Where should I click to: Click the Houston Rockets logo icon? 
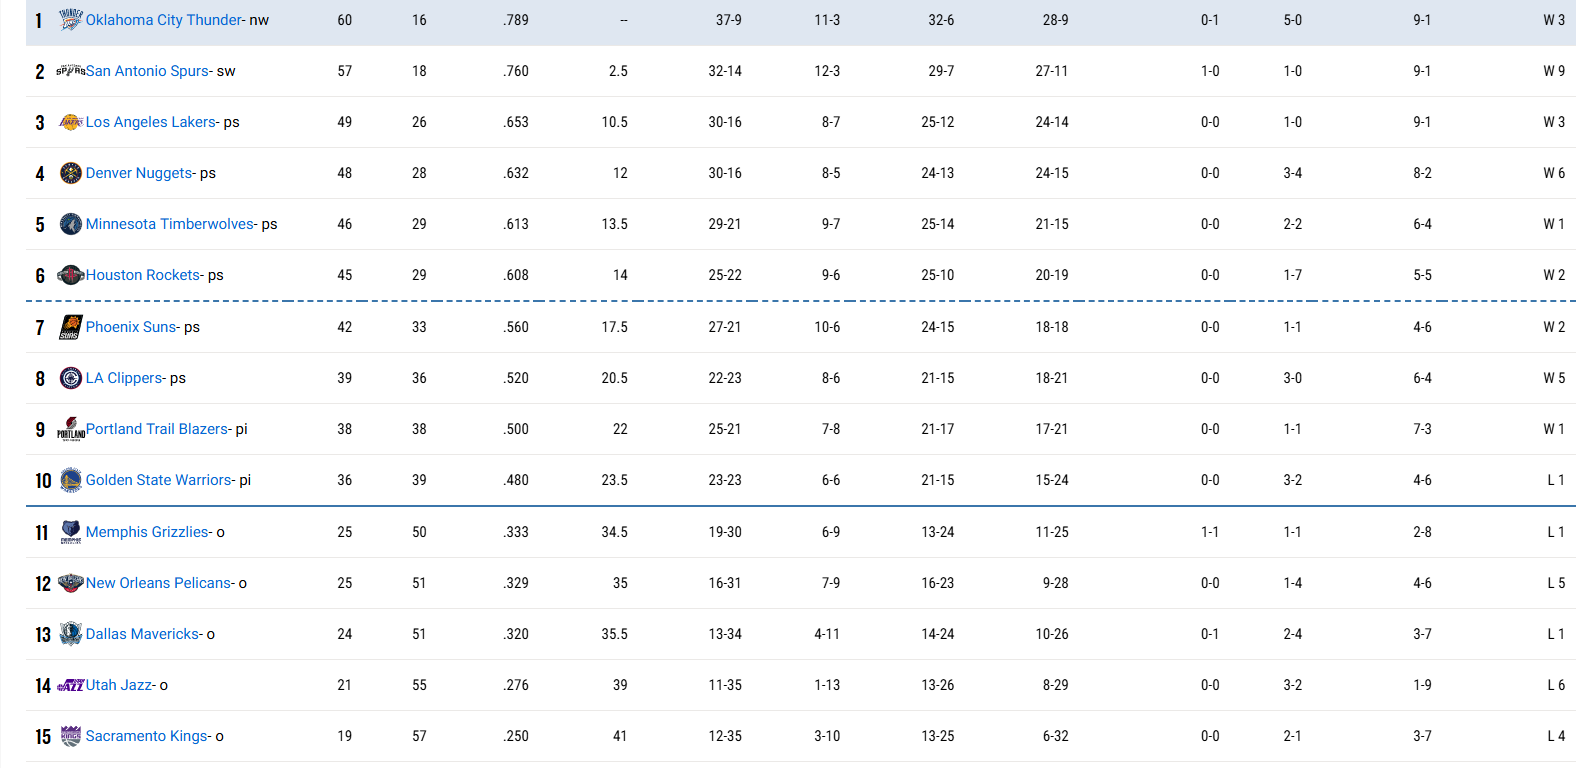(x=71, y=275)
